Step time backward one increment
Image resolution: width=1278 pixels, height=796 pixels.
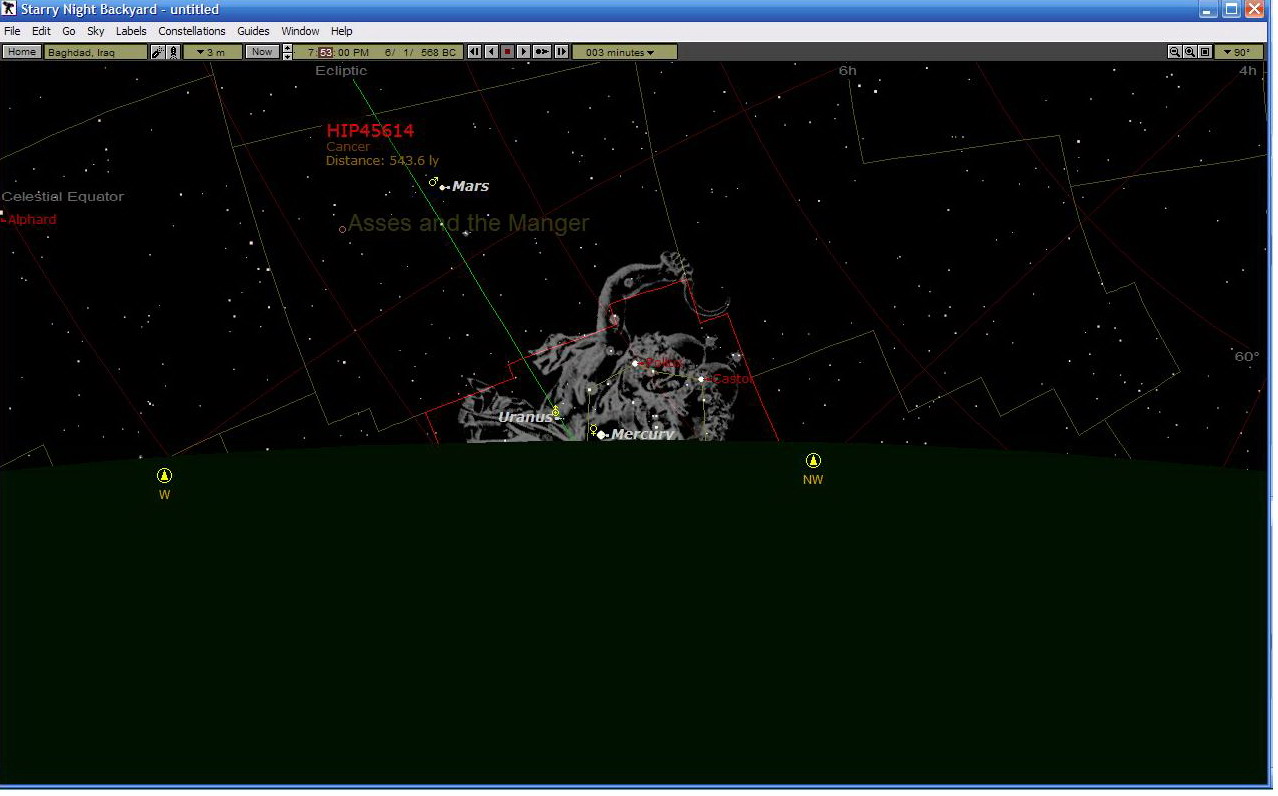pos(474,52)
